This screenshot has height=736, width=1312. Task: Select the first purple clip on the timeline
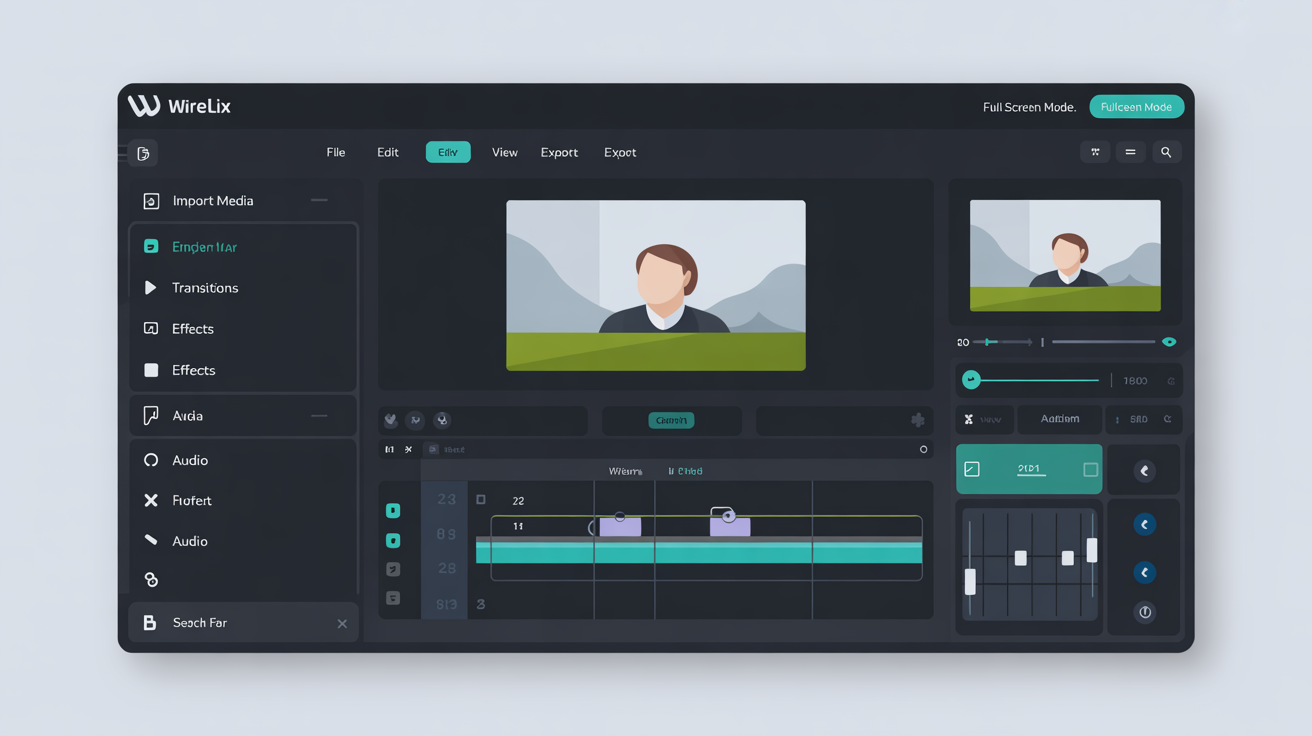pyautogui.click(x=620, y=526)
